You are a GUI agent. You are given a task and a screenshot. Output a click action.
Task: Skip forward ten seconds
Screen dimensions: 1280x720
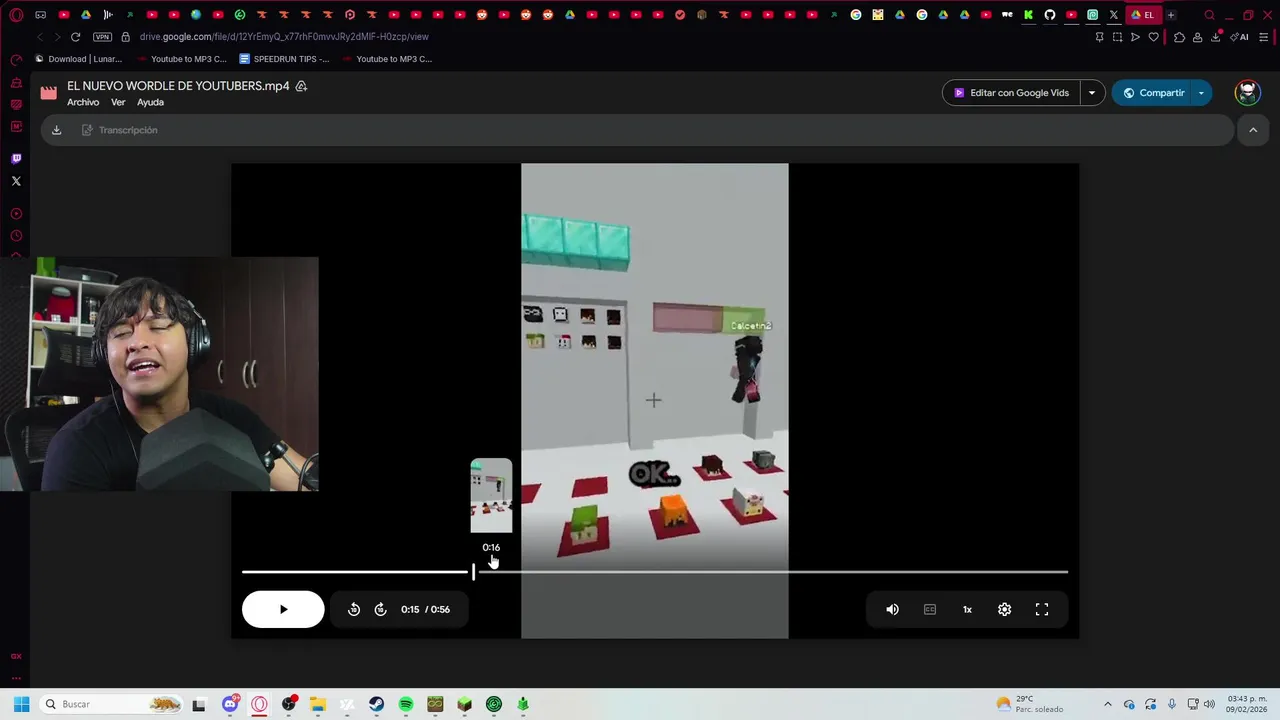click(380, 609)
